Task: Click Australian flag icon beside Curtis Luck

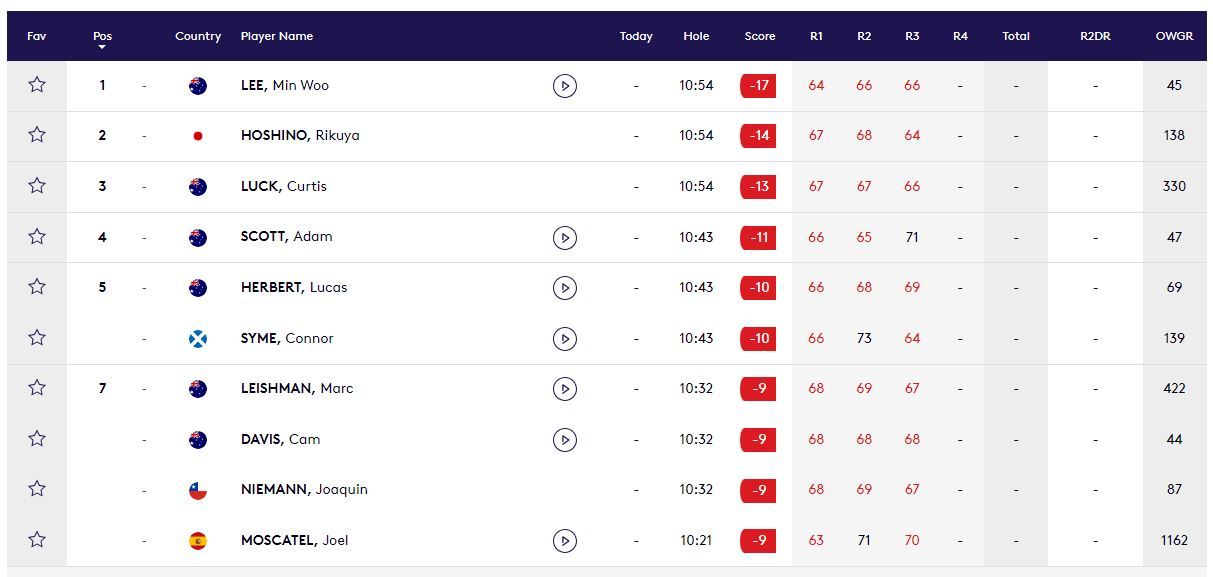Action: point(198,187)
